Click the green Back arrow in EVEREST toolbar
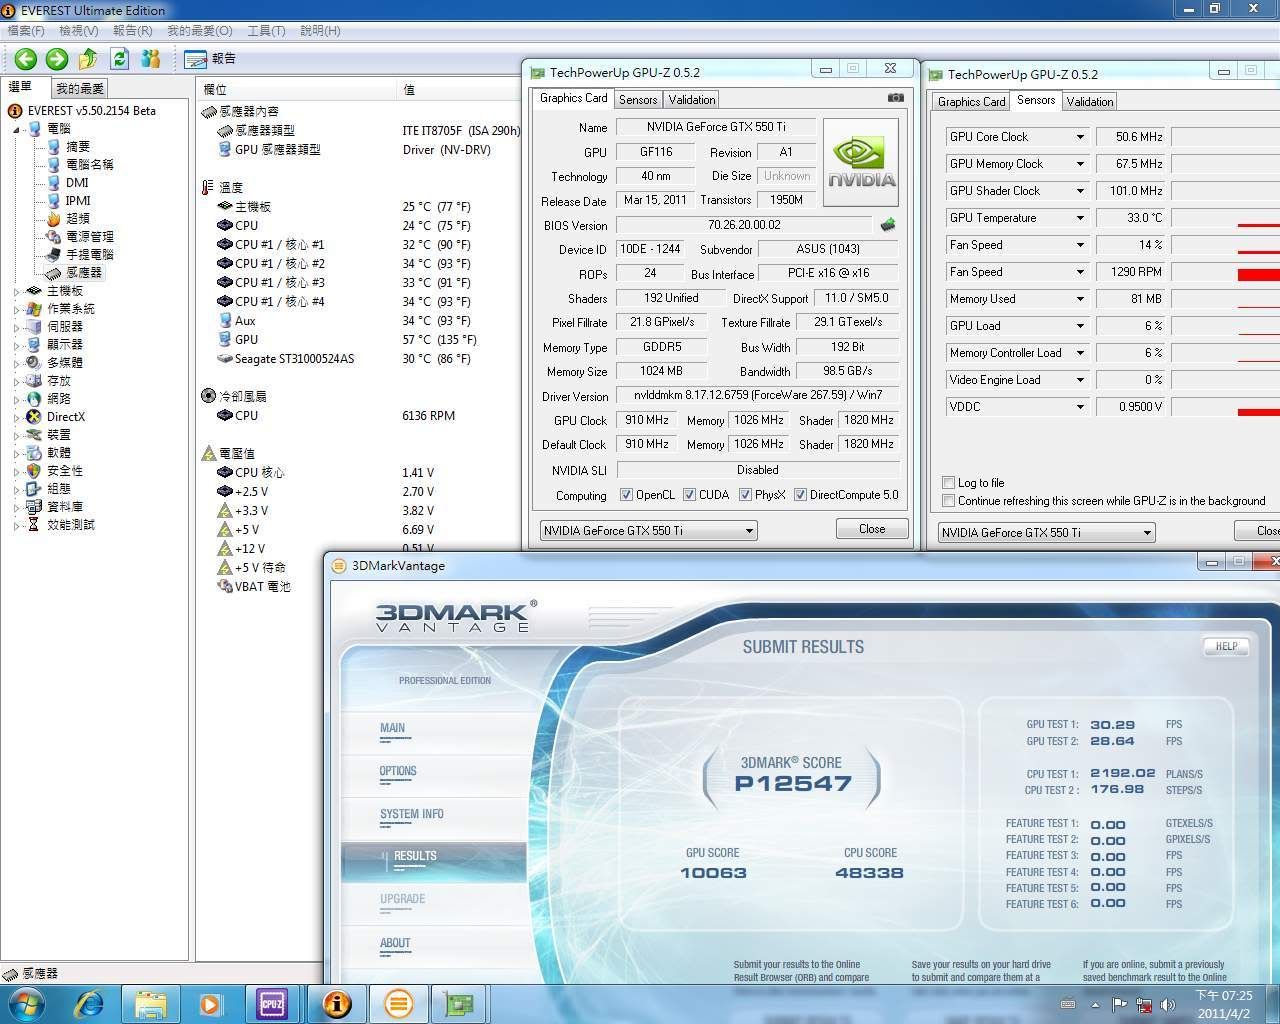This screenshot has width=1280, height=1024. click(x=26, y=59)
